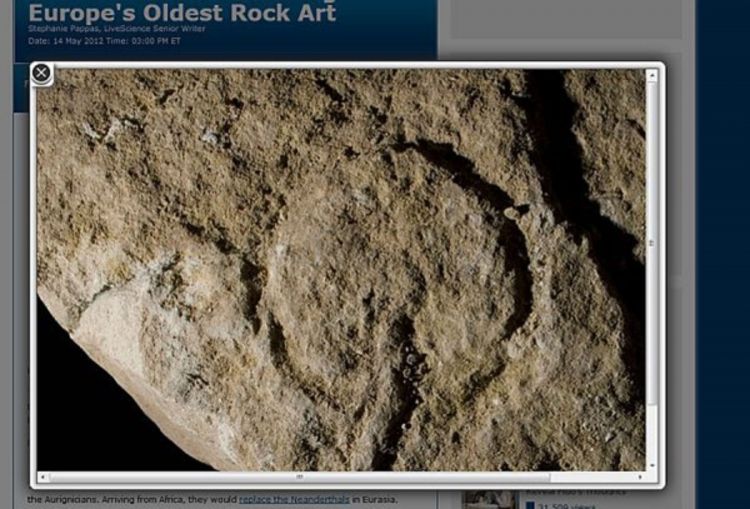The height and width of the screenshot is (509, 750).
Task: Click the rock engraving image
Action: point(341,270)
